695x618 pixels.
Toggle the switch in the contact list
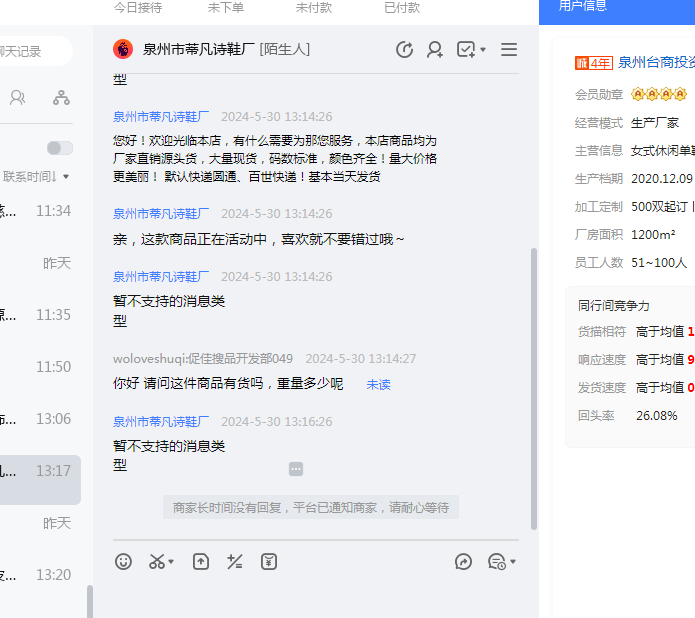point(59,148)
